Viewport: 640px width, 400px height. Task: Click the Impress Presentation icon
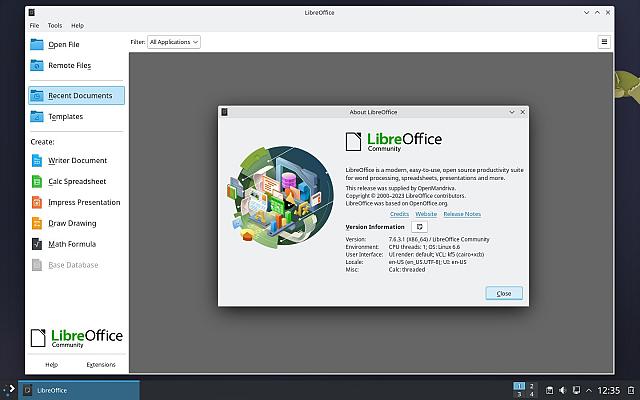coord(37,202)
